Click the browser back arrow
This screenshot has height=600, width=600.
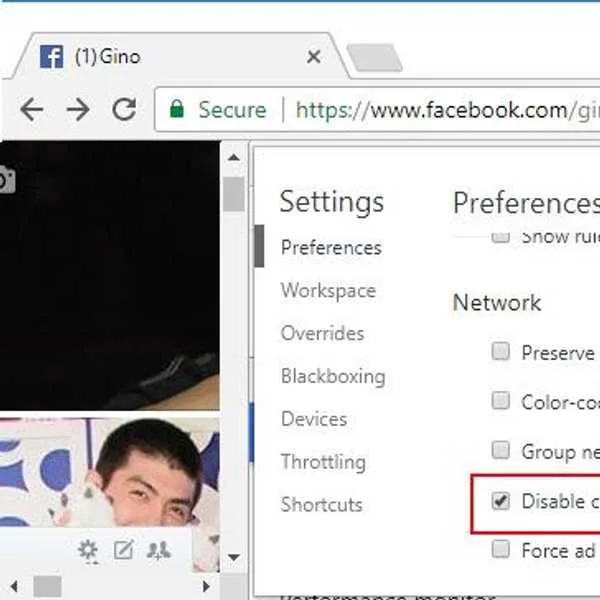click(32, 109)
